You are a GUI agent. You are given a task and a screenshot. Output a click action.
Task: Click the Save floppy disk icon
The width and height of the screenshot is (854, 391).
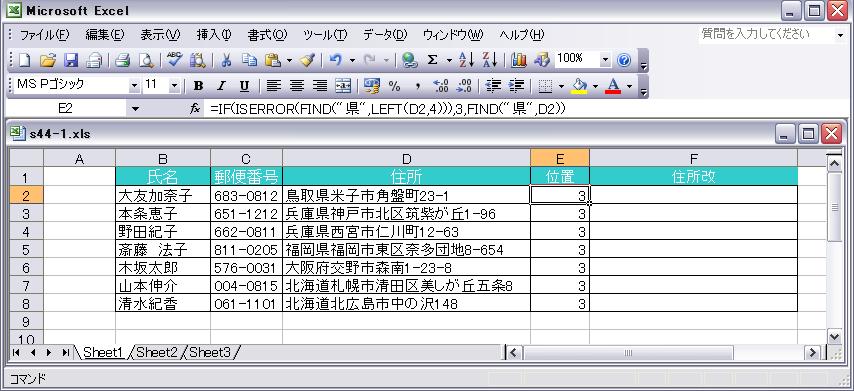pos(71,60)
